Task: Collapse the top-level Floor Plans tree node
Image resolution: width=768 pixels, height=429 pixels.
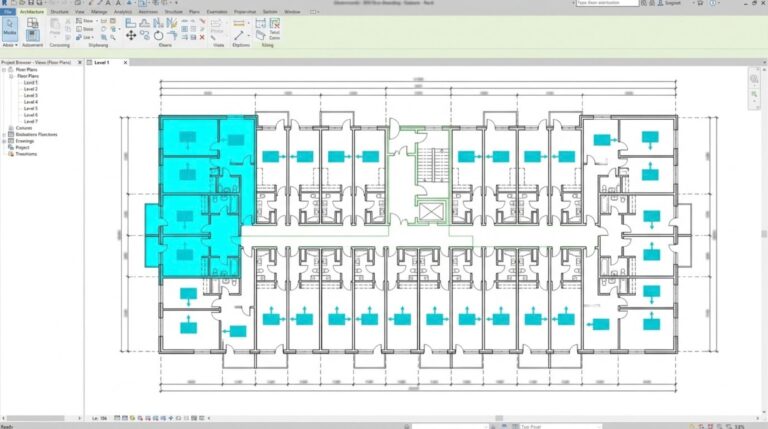Action: click(4, 70)
